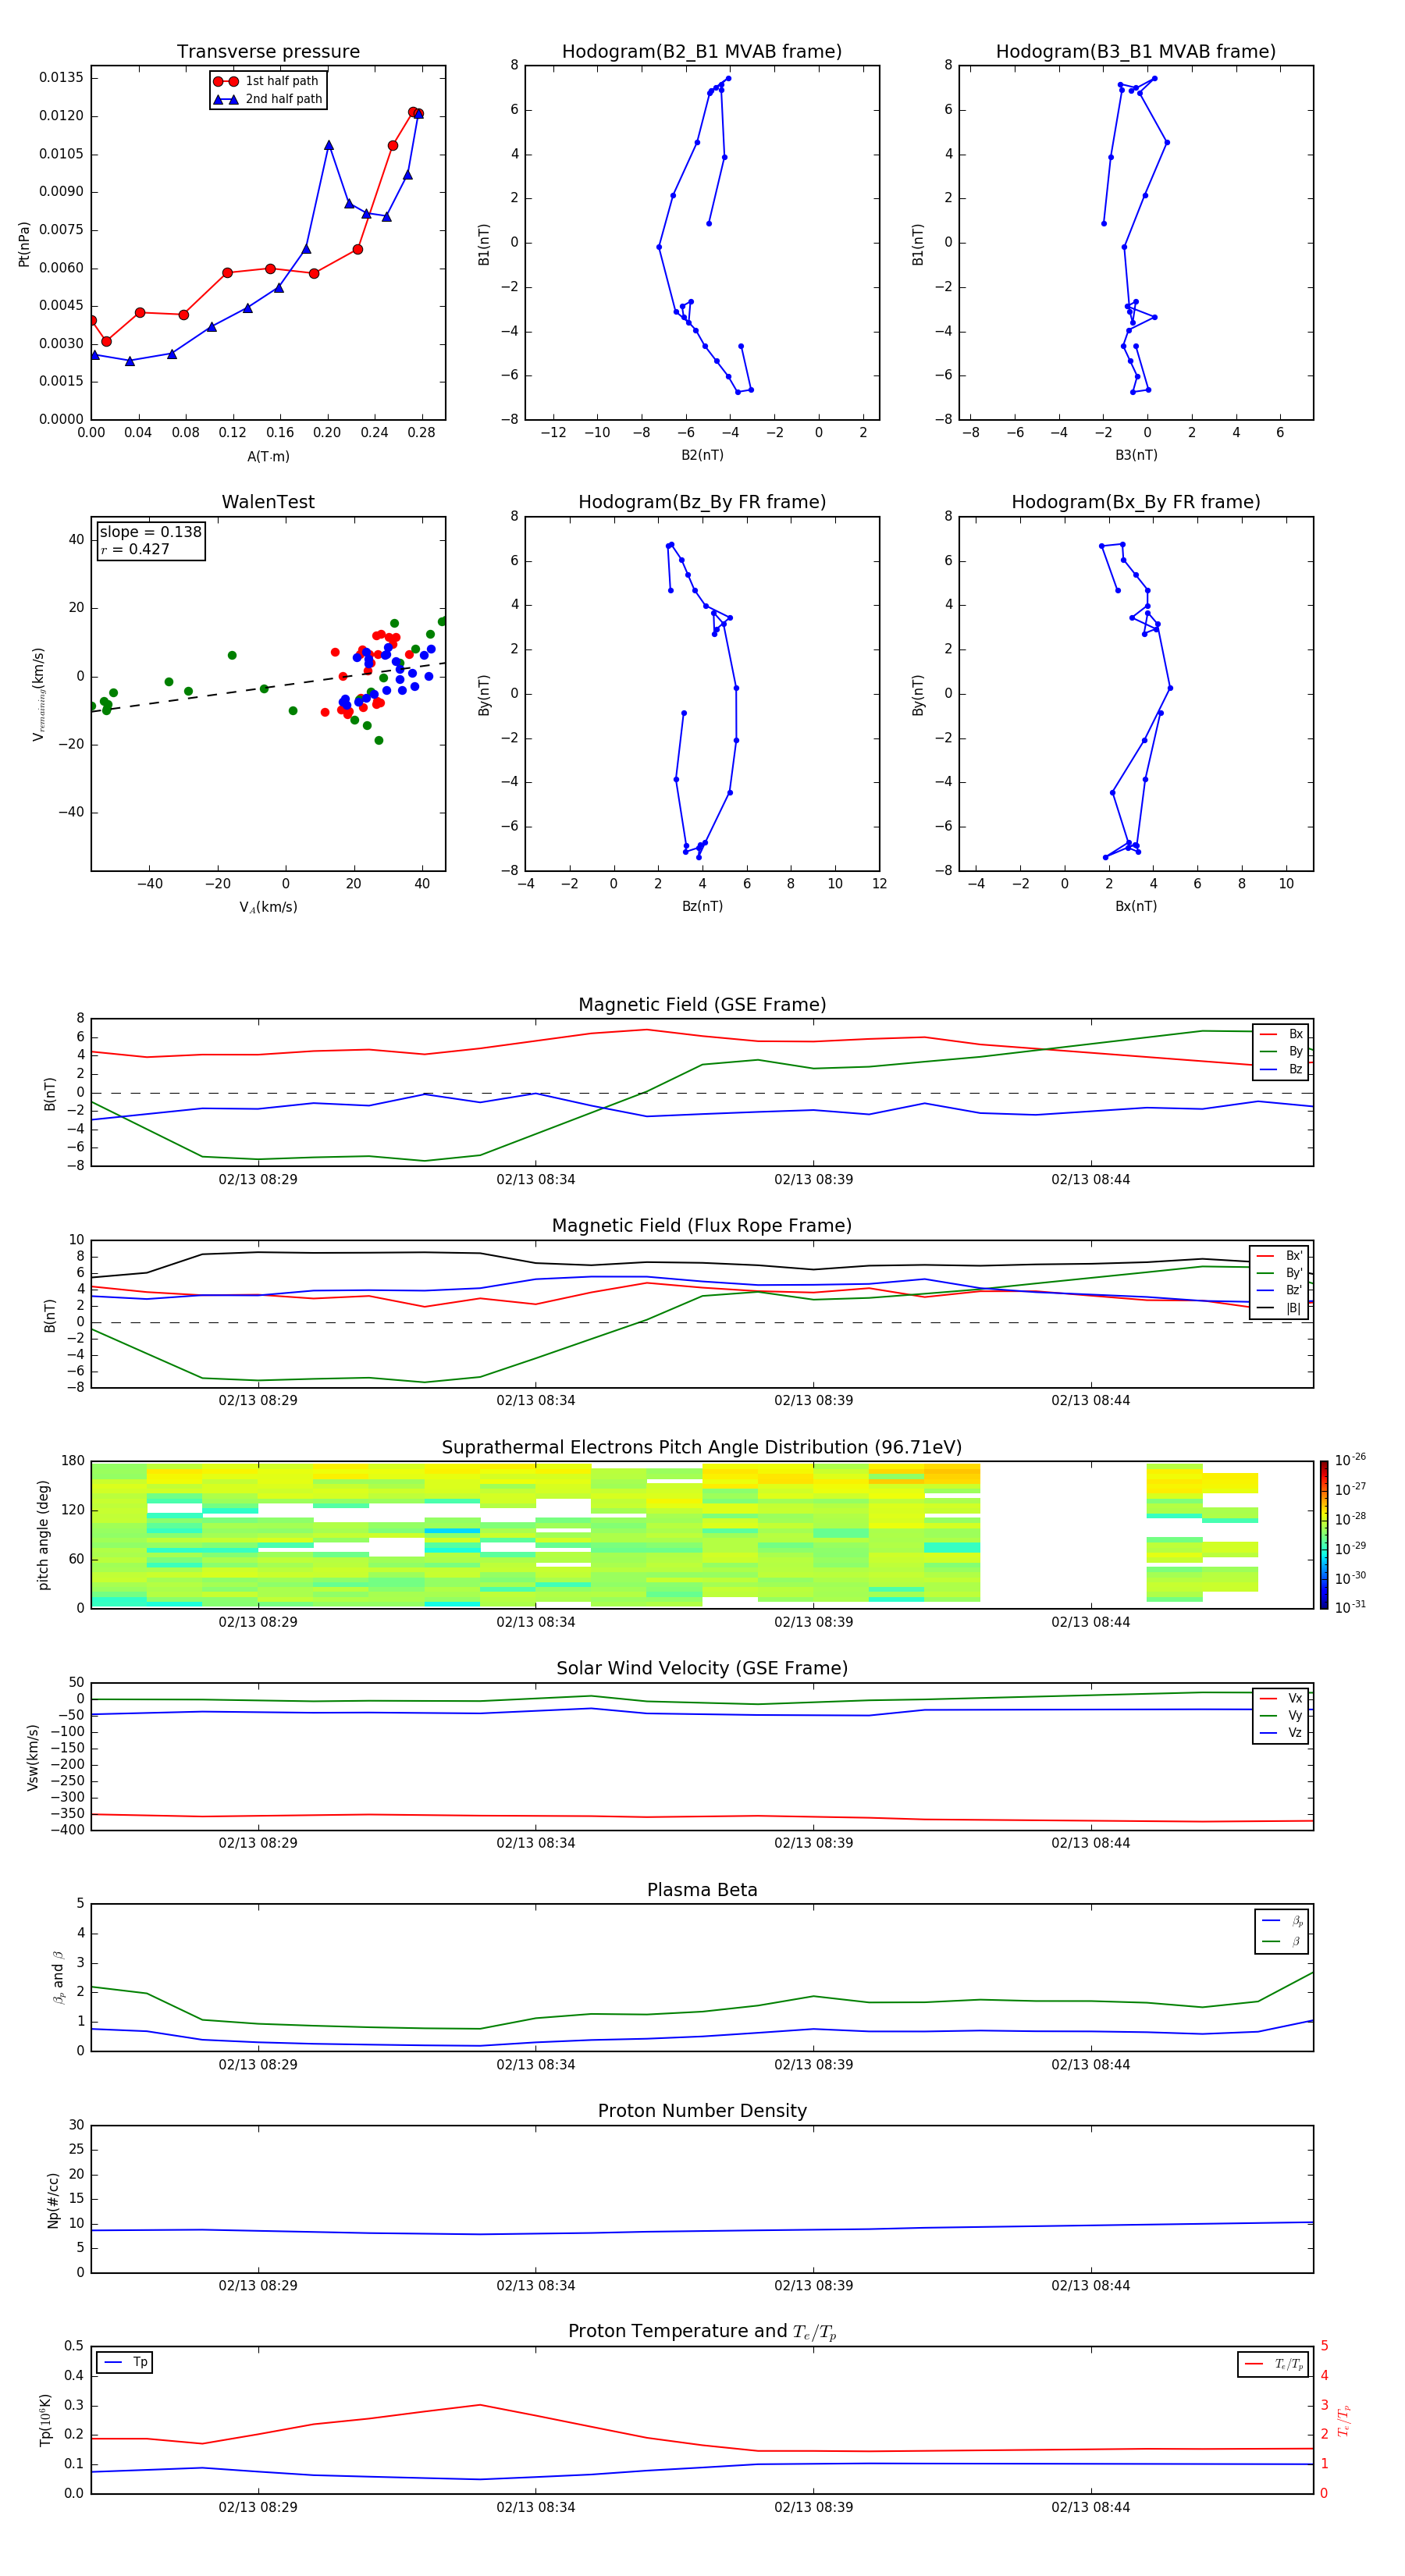Click the 'Suprathermal Electrons Pitch Angle Distribution' title
The width and height of the screenshot is (1405, 2576).
pyautogui.click(x=702, y=1447)
